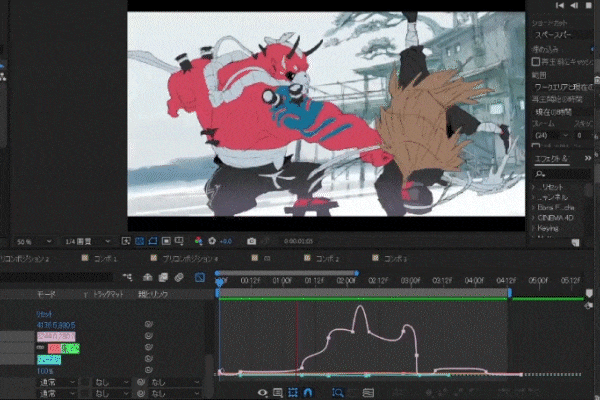The height and width of the screenshot is (400, 600).
Task: Click the トラックマット column header
Action: coord(109,294)
